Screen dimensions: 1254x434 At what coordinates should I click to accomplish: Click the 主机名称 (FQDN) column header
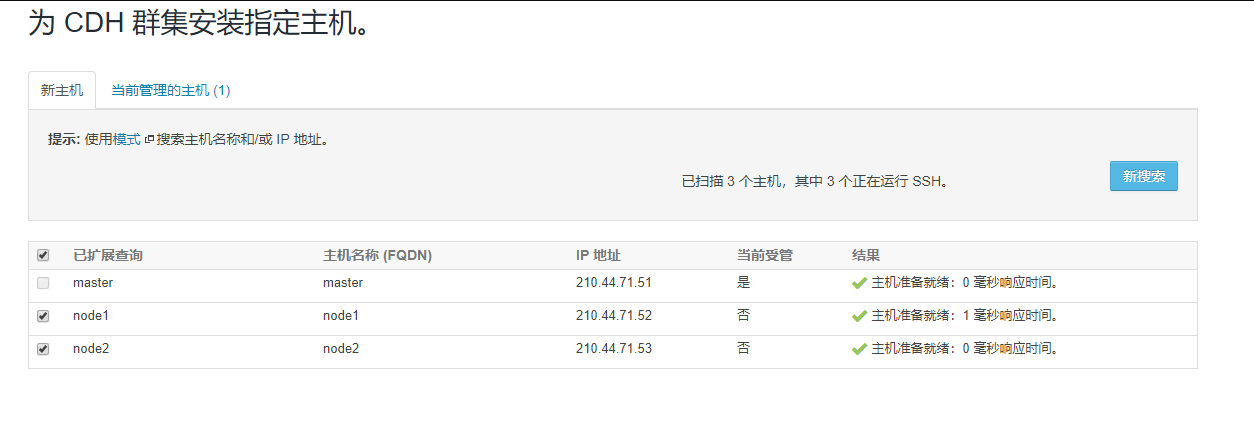tap(377, 256)
